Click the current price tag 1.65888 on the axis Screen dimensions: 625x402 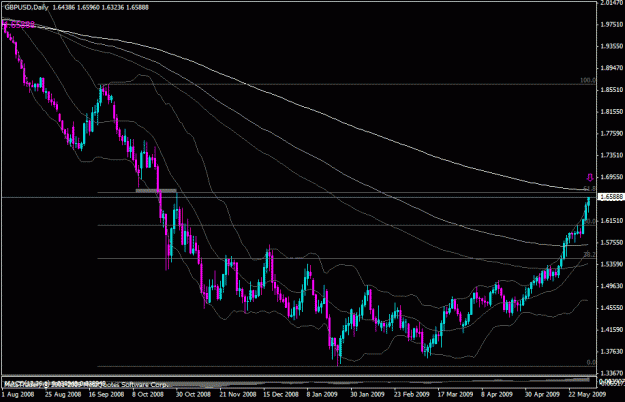tap(611, 197)
